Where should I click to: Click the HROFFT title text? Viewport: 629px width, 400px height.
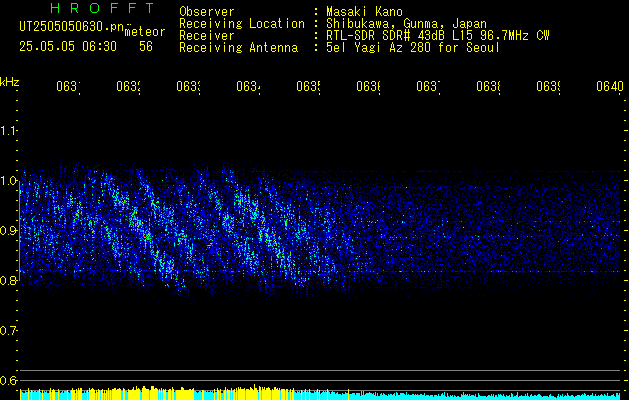102,8
